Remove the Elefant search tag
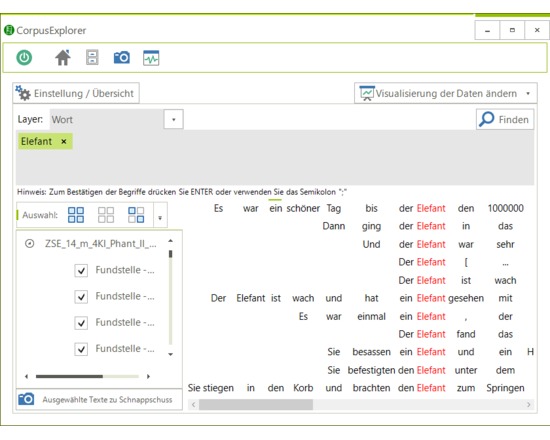The height and width of the screenshot is (440, 550). tap(64, 141)
